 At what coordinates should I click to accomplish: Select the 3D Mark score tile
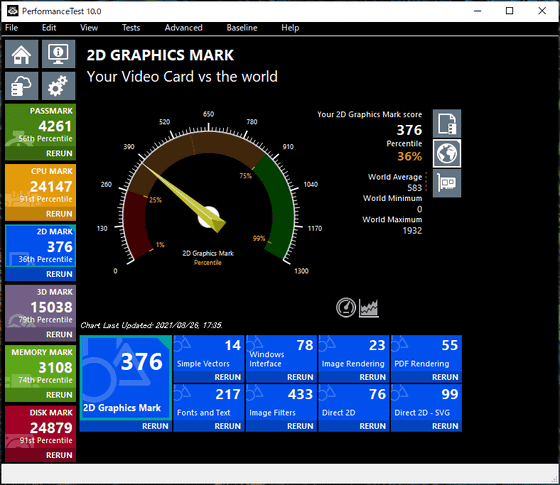40,307
